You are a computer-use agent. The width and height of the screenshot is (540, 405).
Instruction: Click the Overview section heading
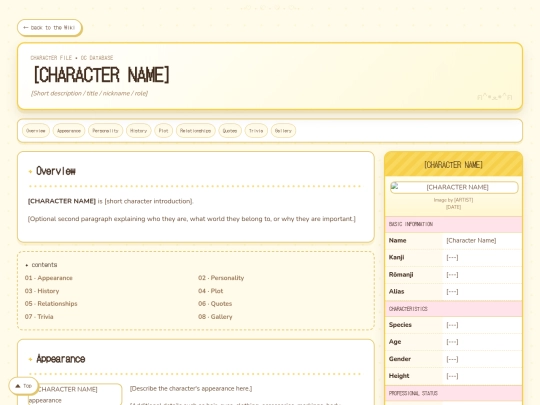click(55, 171)
